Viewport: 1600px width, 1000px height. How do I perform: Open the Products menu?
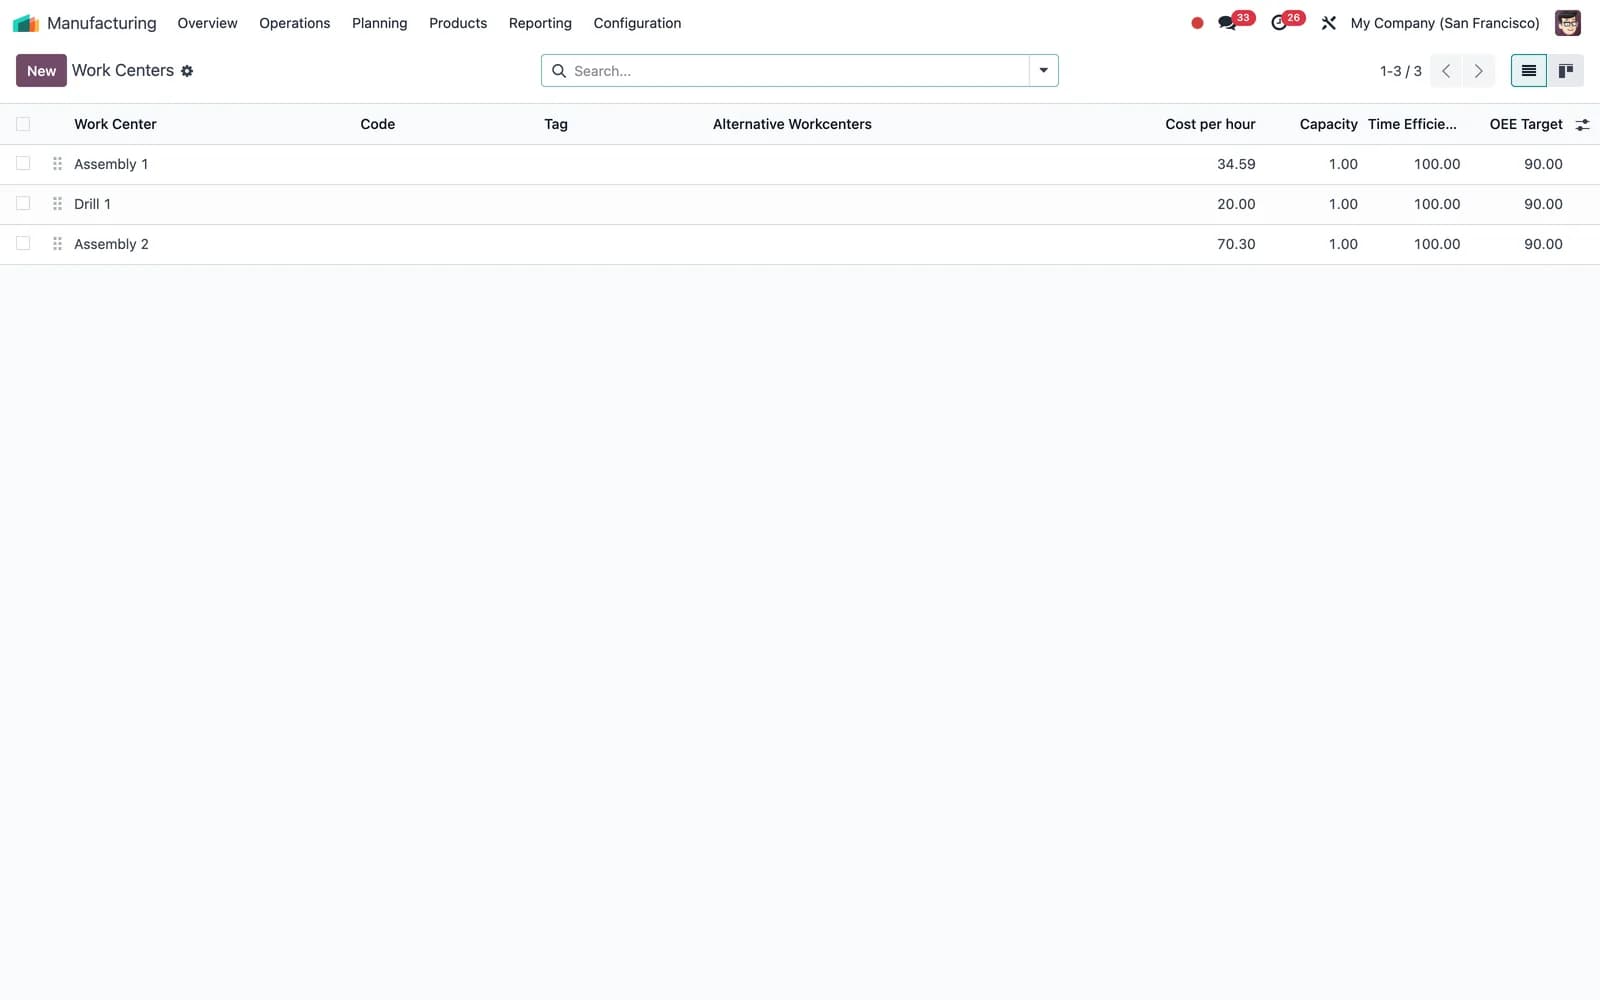pos(458,23)
